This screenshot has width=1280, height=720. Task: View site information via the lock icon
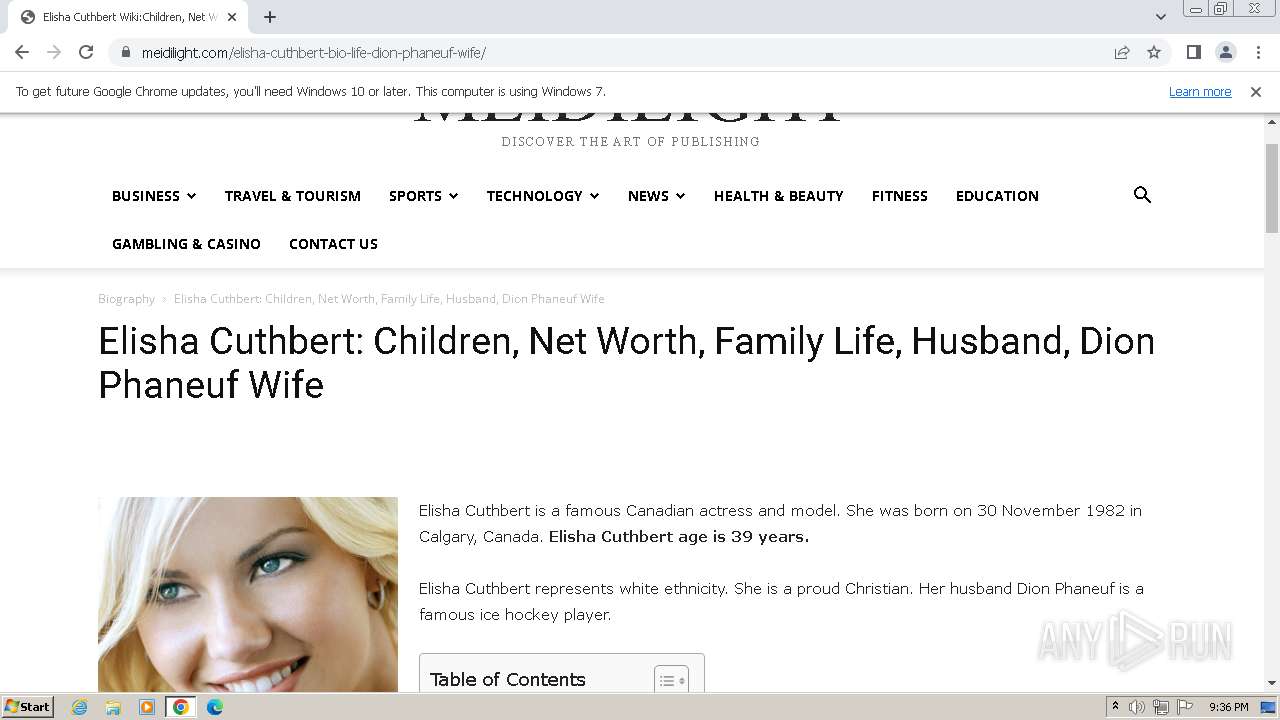click(x=126, y=52)
